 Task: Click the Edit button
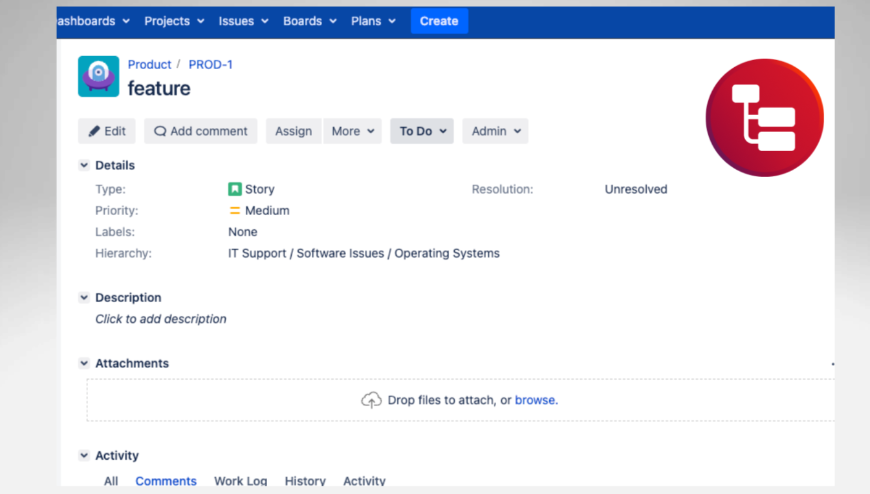107,131
